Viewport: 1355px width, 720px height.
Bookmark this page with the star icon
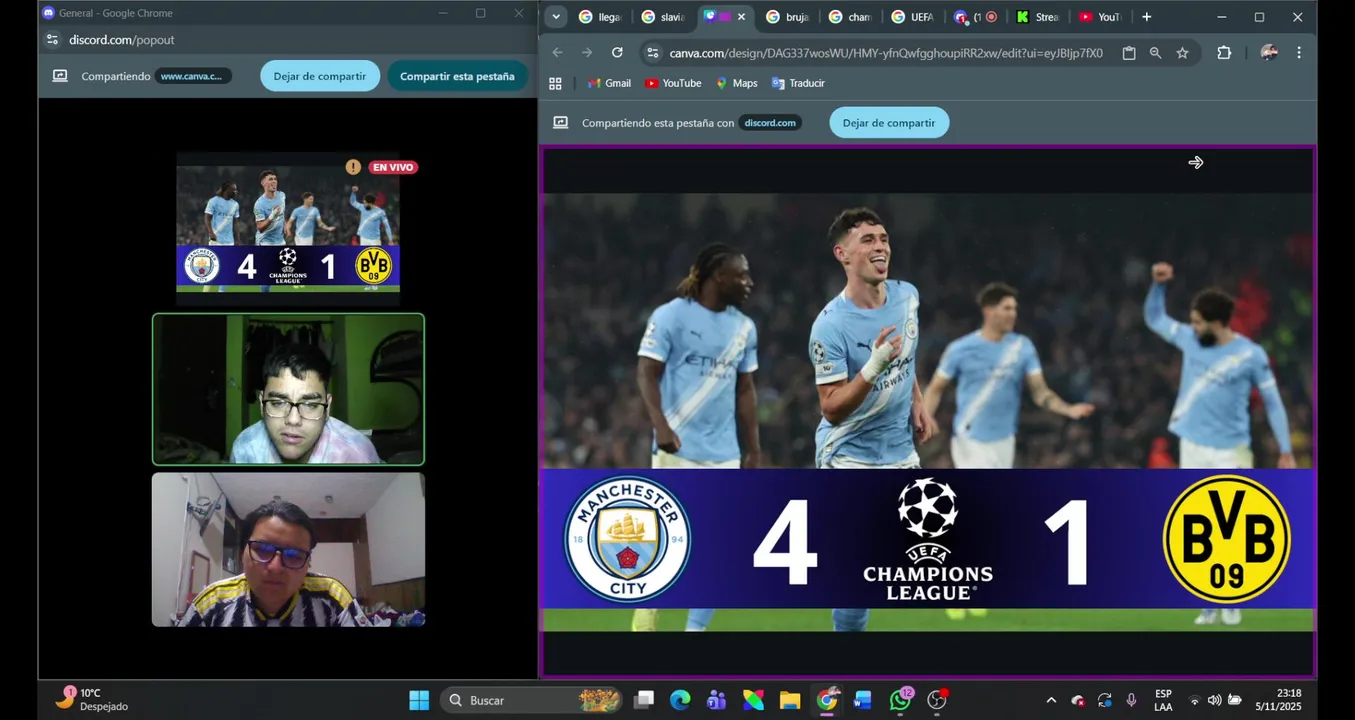pyautogui.click(x=1183, y=53)
